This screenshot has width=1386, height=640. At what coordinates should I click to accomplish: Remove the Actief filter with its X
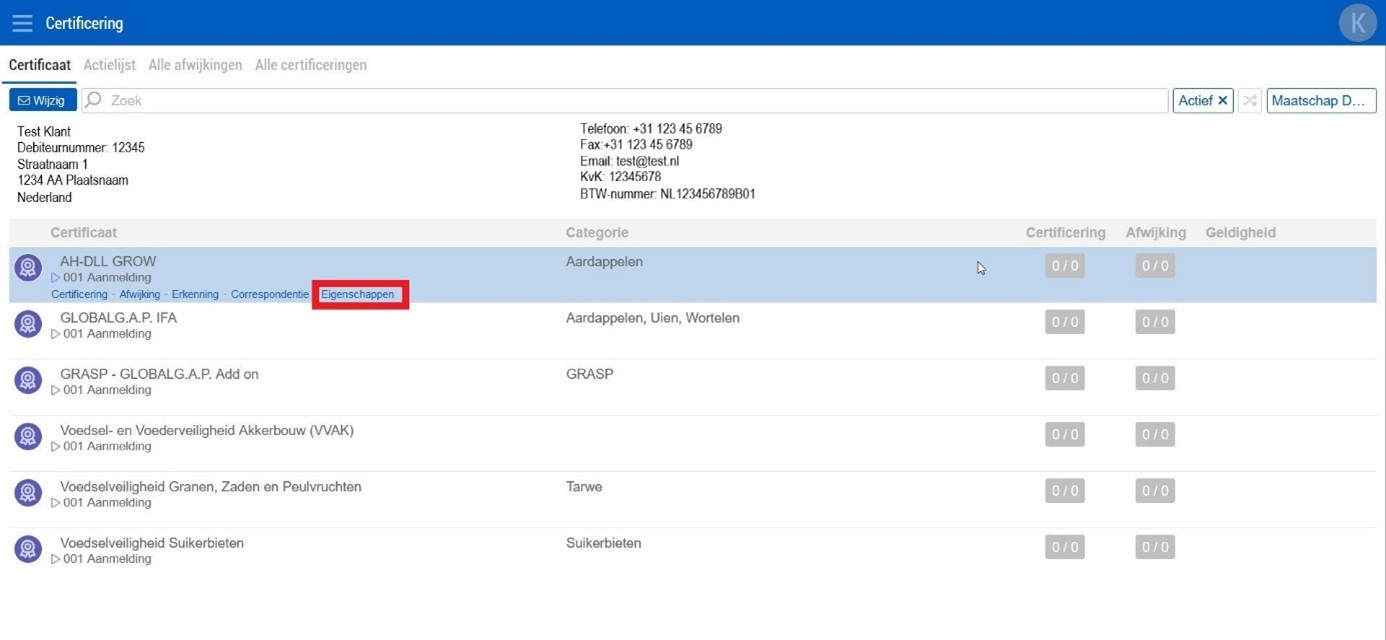[1222, 101]
